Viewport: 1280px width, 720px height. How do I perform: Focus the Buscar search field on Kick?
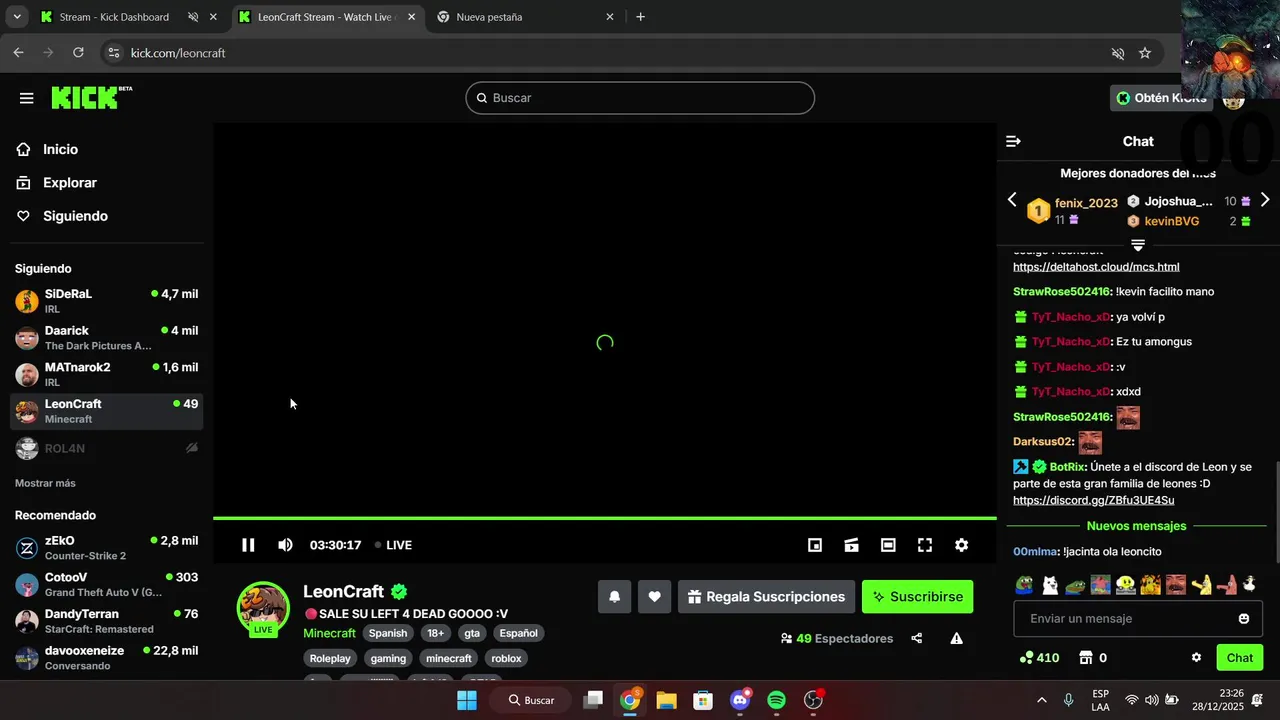(640, 98)
